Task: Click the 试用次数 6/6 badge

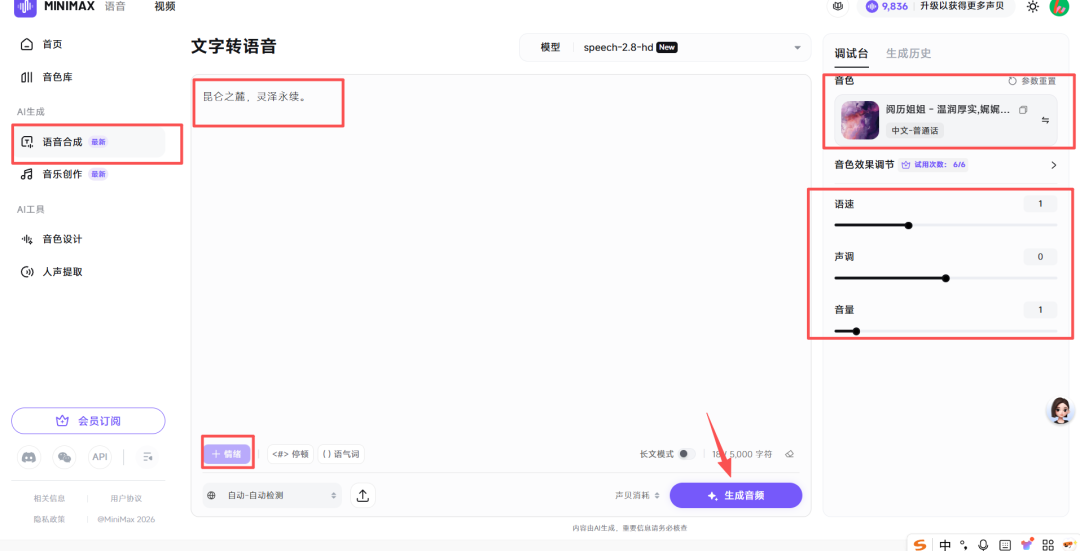Action: (933, 165)
